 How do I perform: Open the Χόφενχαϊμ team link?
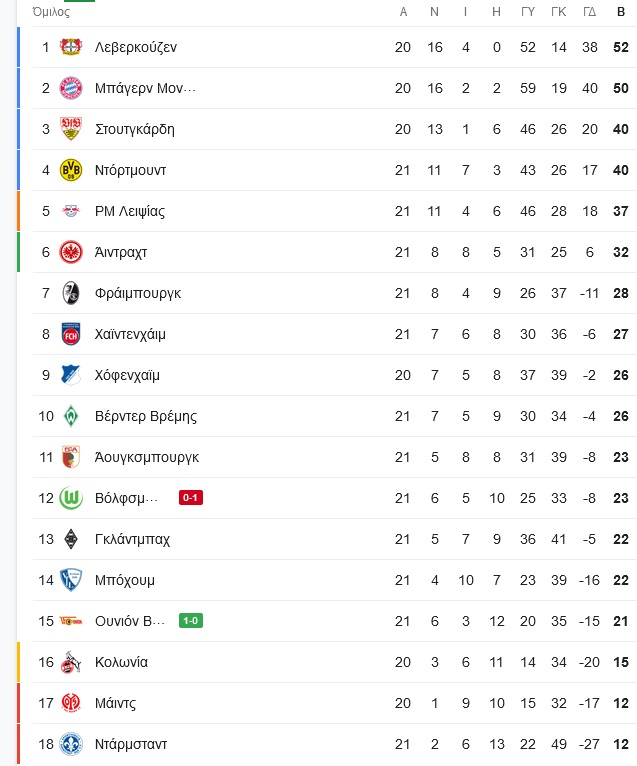point(127,376)
